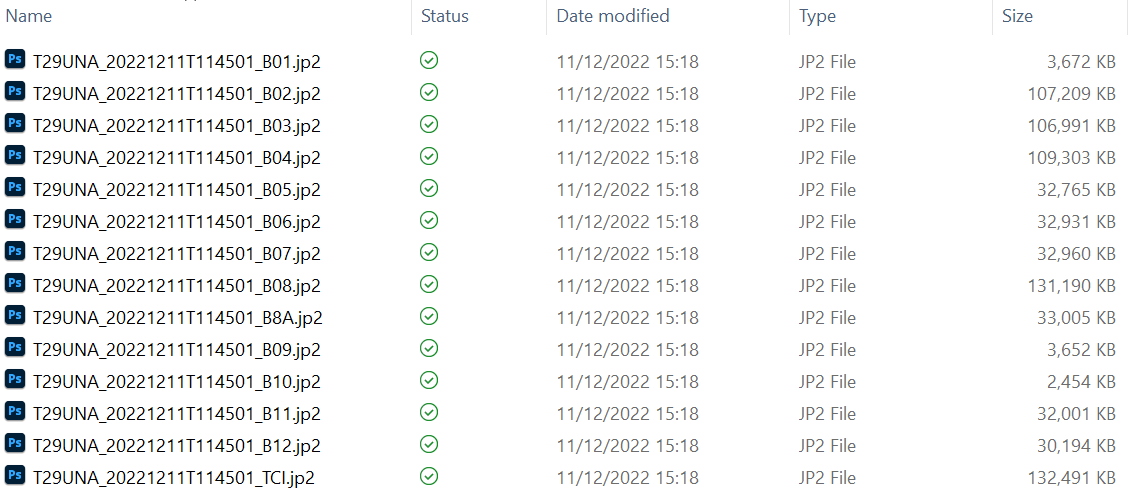Sort by the Date modified column header
The height and width of the screenshot is (492, 1133).
pyautogui.click(x=613, y=16)
